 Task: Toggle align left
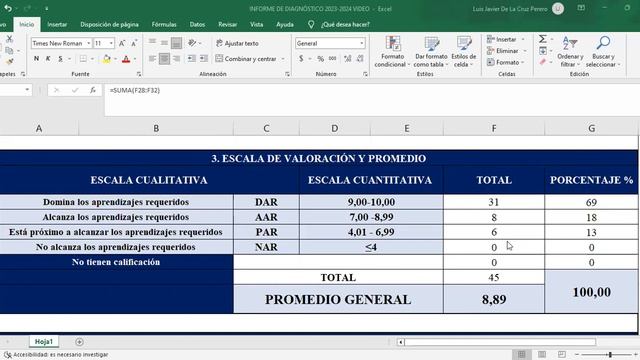[152, 59]
